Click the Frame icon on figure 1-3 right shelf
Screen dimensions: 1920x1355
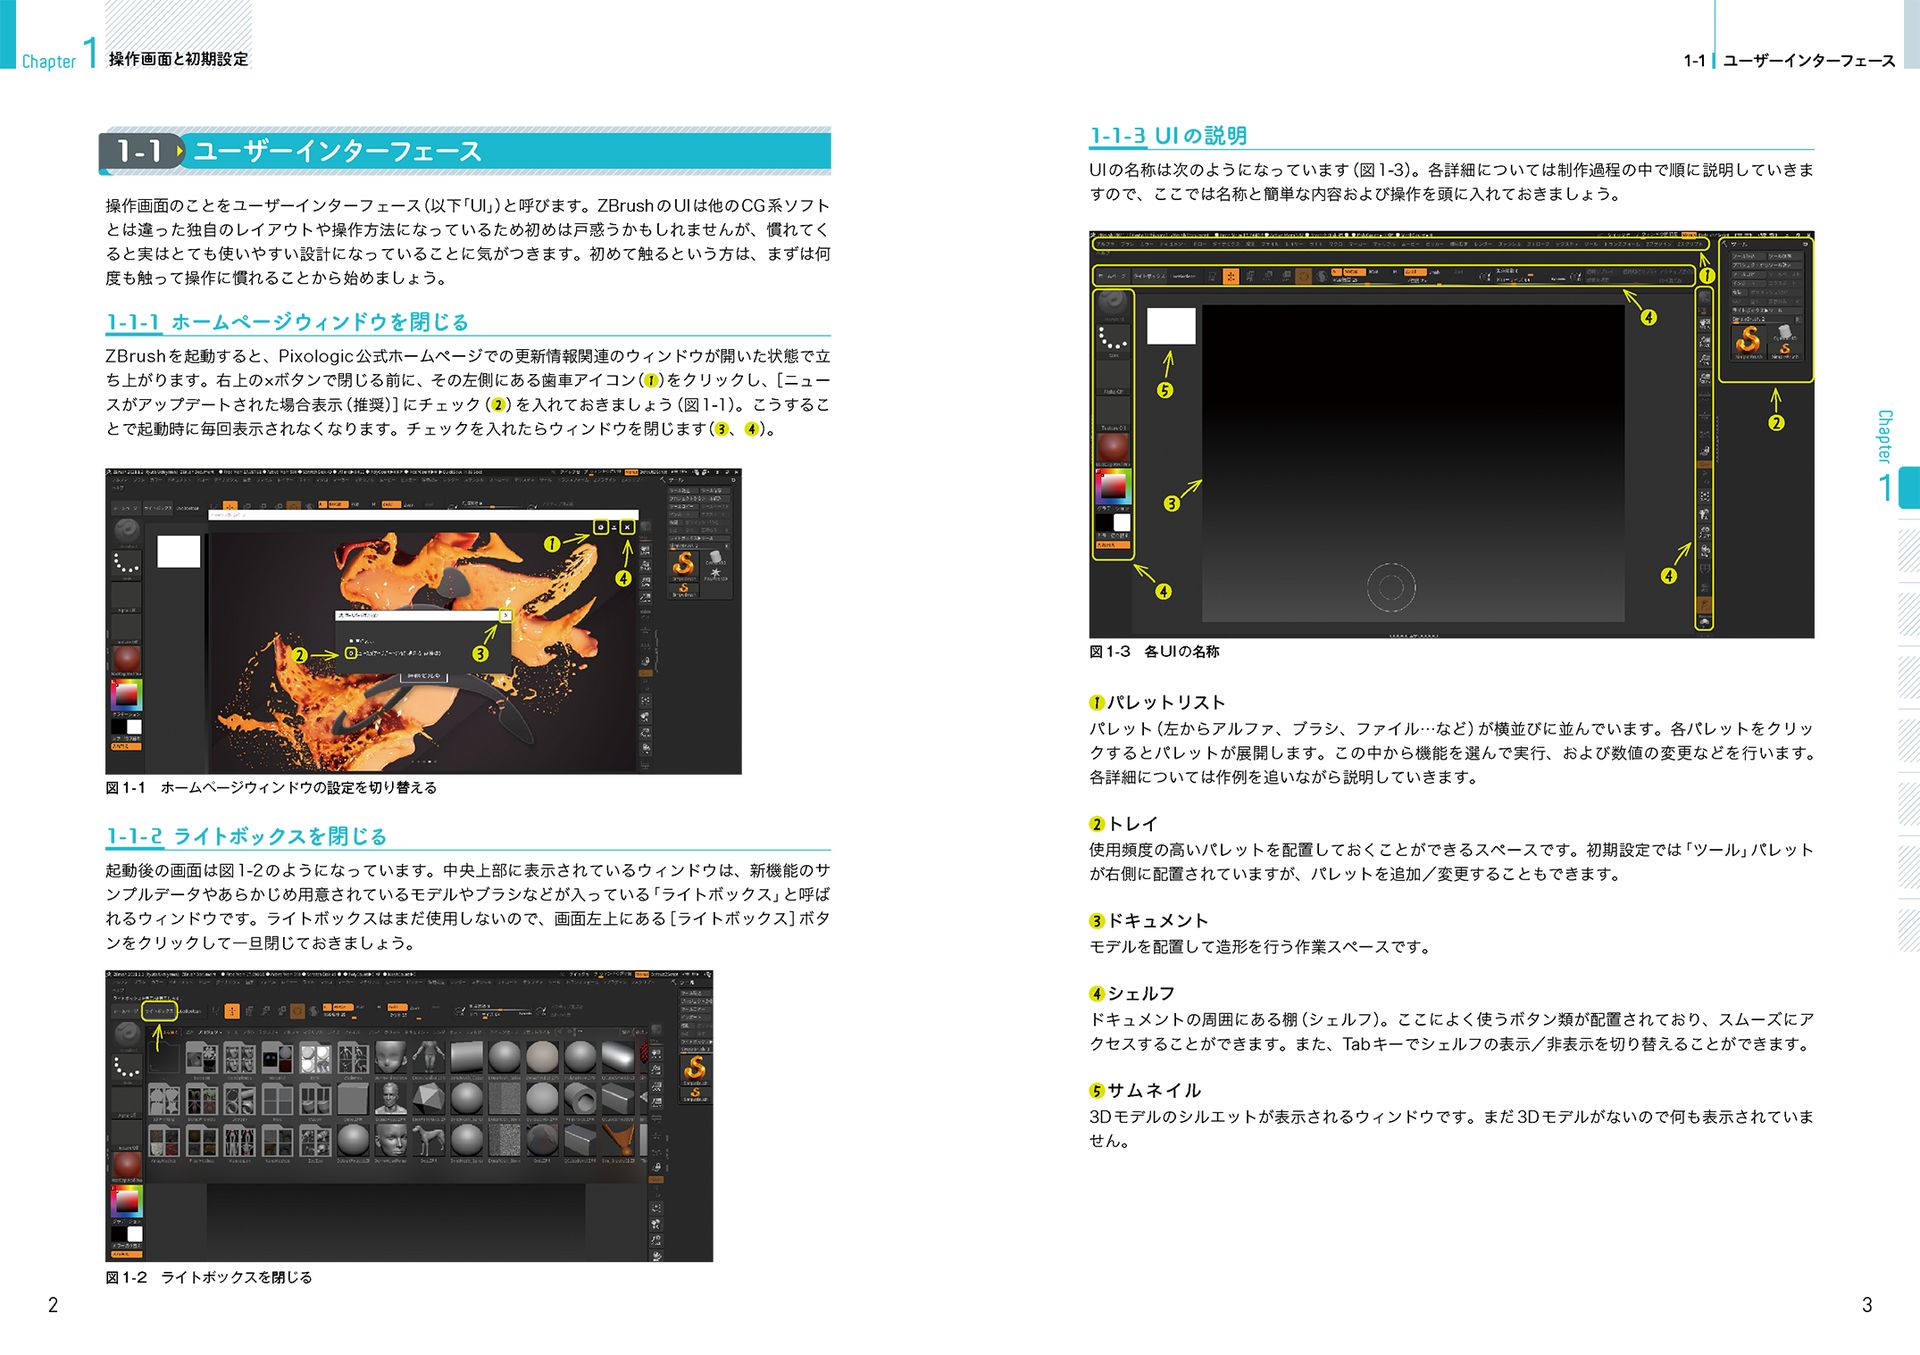pyautogui.click(x=1704, y=495)
